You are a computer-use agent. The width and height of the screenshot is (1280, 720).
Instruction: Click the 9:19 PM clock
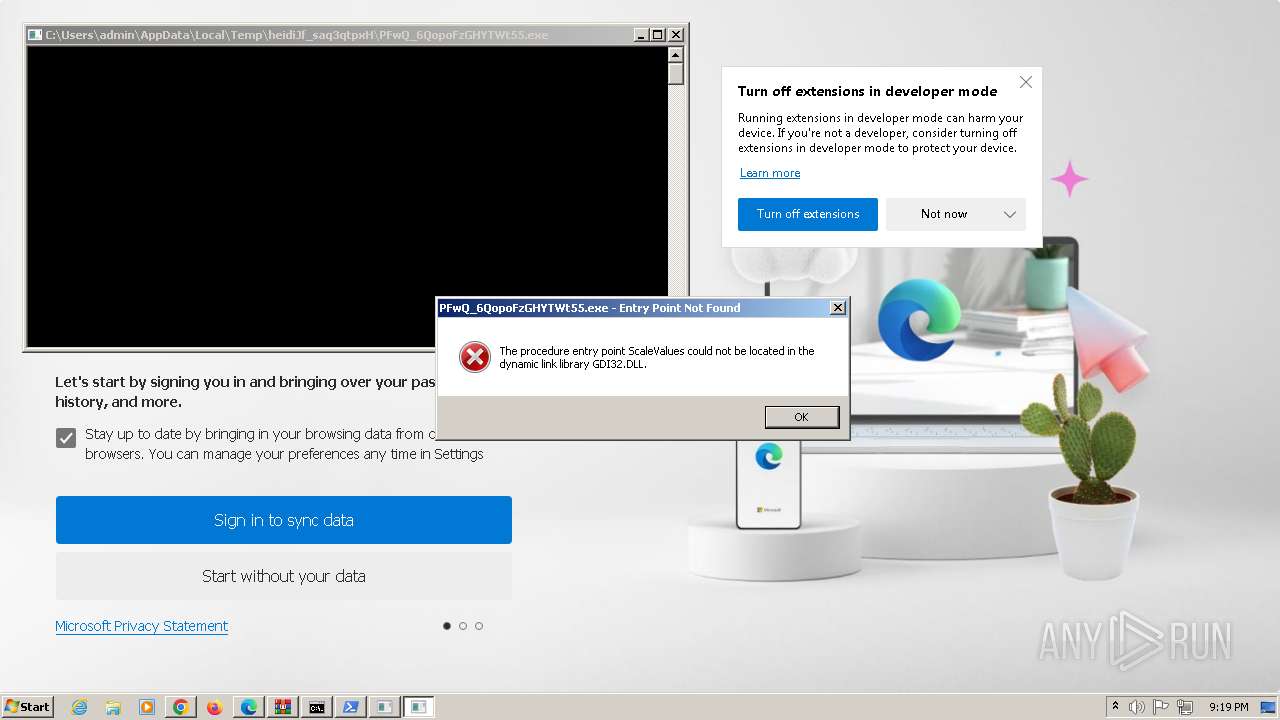click(x=1229, y=707)
